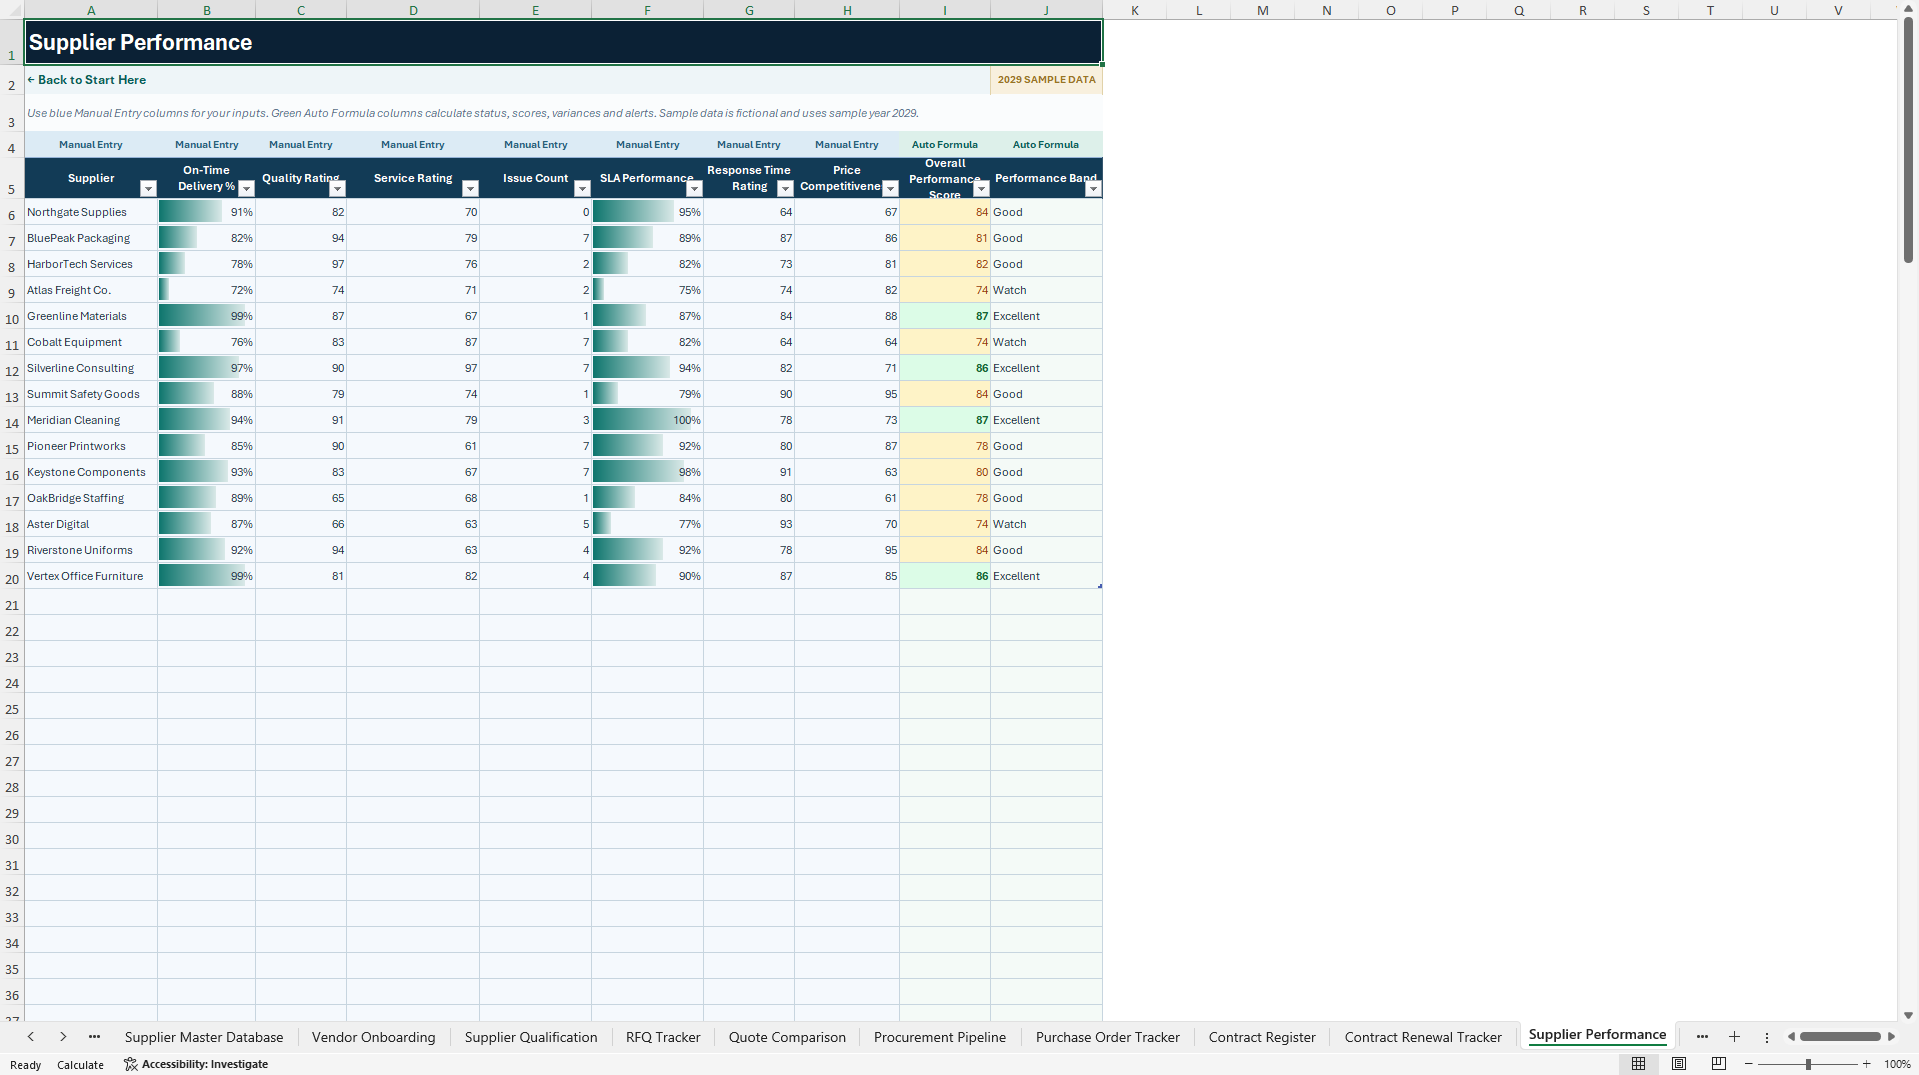
Task: Add a new sheet with plus button
Action: click(x=1734, y=1037)
